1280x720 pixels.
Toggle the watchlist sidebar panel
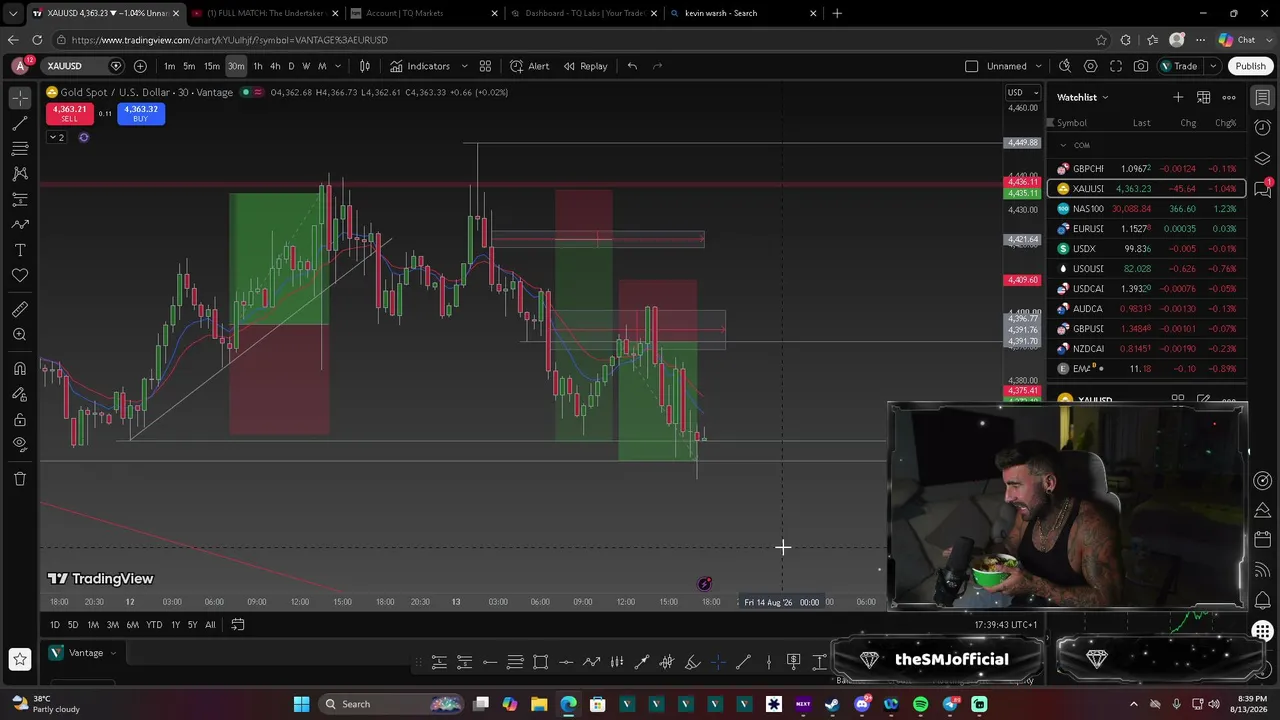[1263, 98]
